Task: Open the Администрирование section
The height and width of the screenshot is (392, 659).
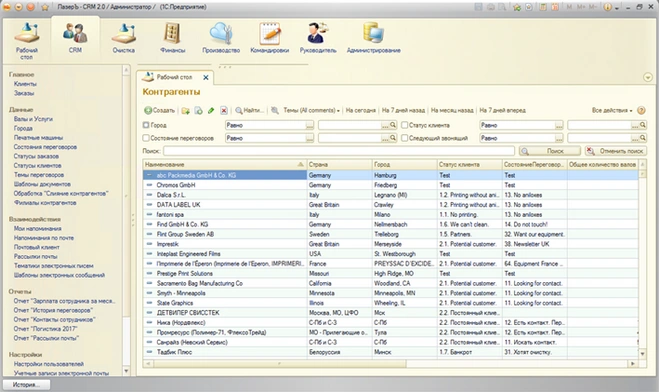Action: point(373,38)
